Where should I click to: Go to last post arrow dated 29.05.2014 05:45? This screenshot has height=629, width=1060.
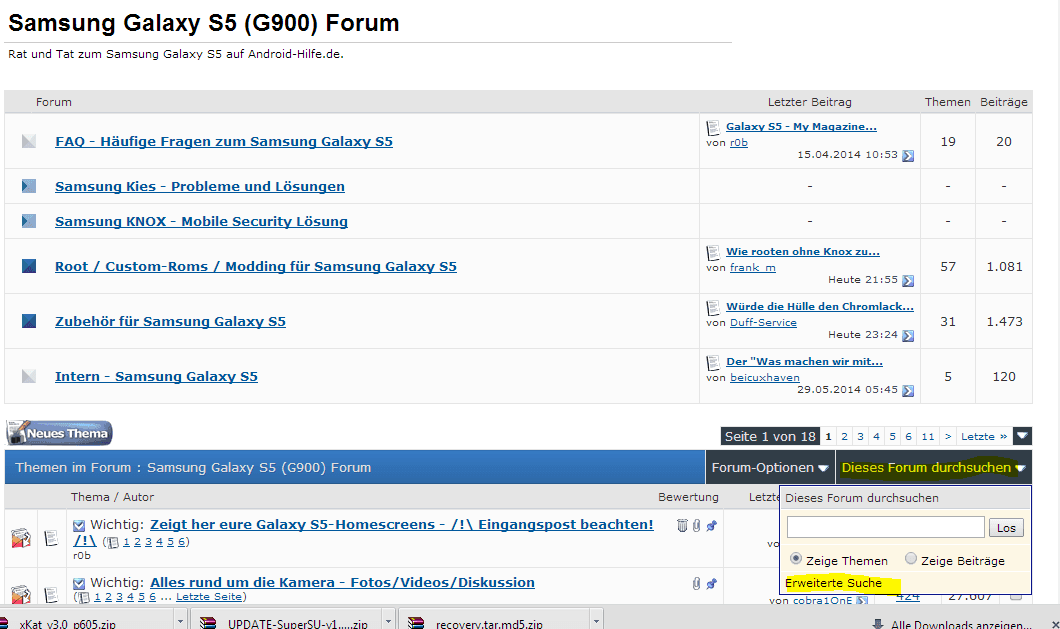pyautogui.click(x=908, y=391)
